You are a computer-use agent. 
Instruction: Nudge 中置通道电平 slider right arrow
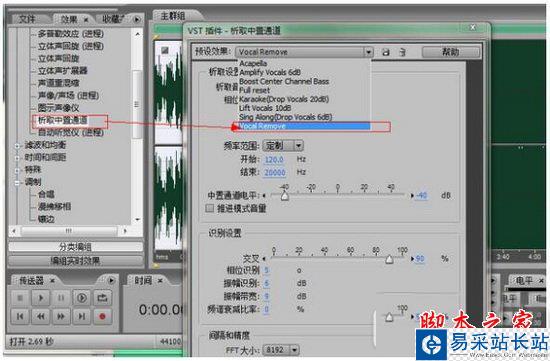pos(412,195)
